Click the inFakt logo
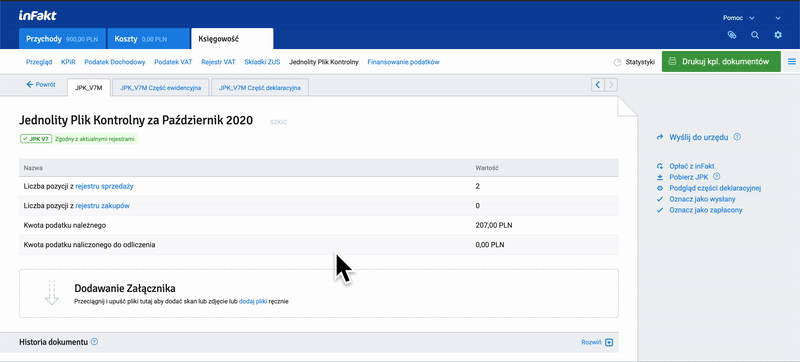Image resolution: width=800 pixels, height=362 pixels. (x=37, y=16)
